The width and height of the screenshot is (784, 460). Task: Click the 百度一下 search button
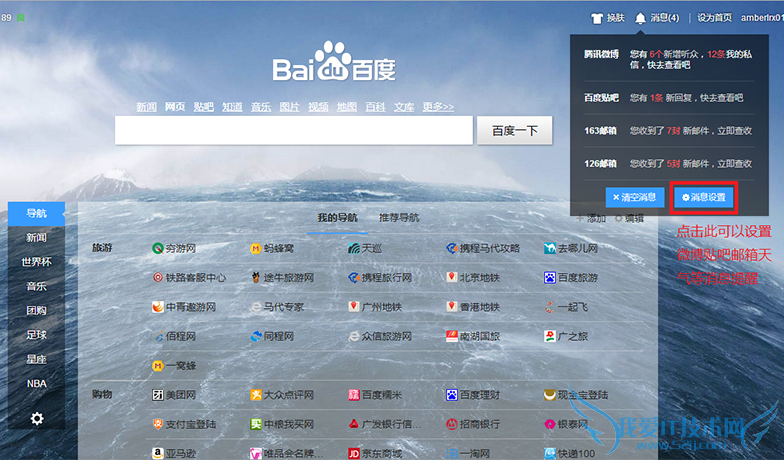click(x=514, y=130)
